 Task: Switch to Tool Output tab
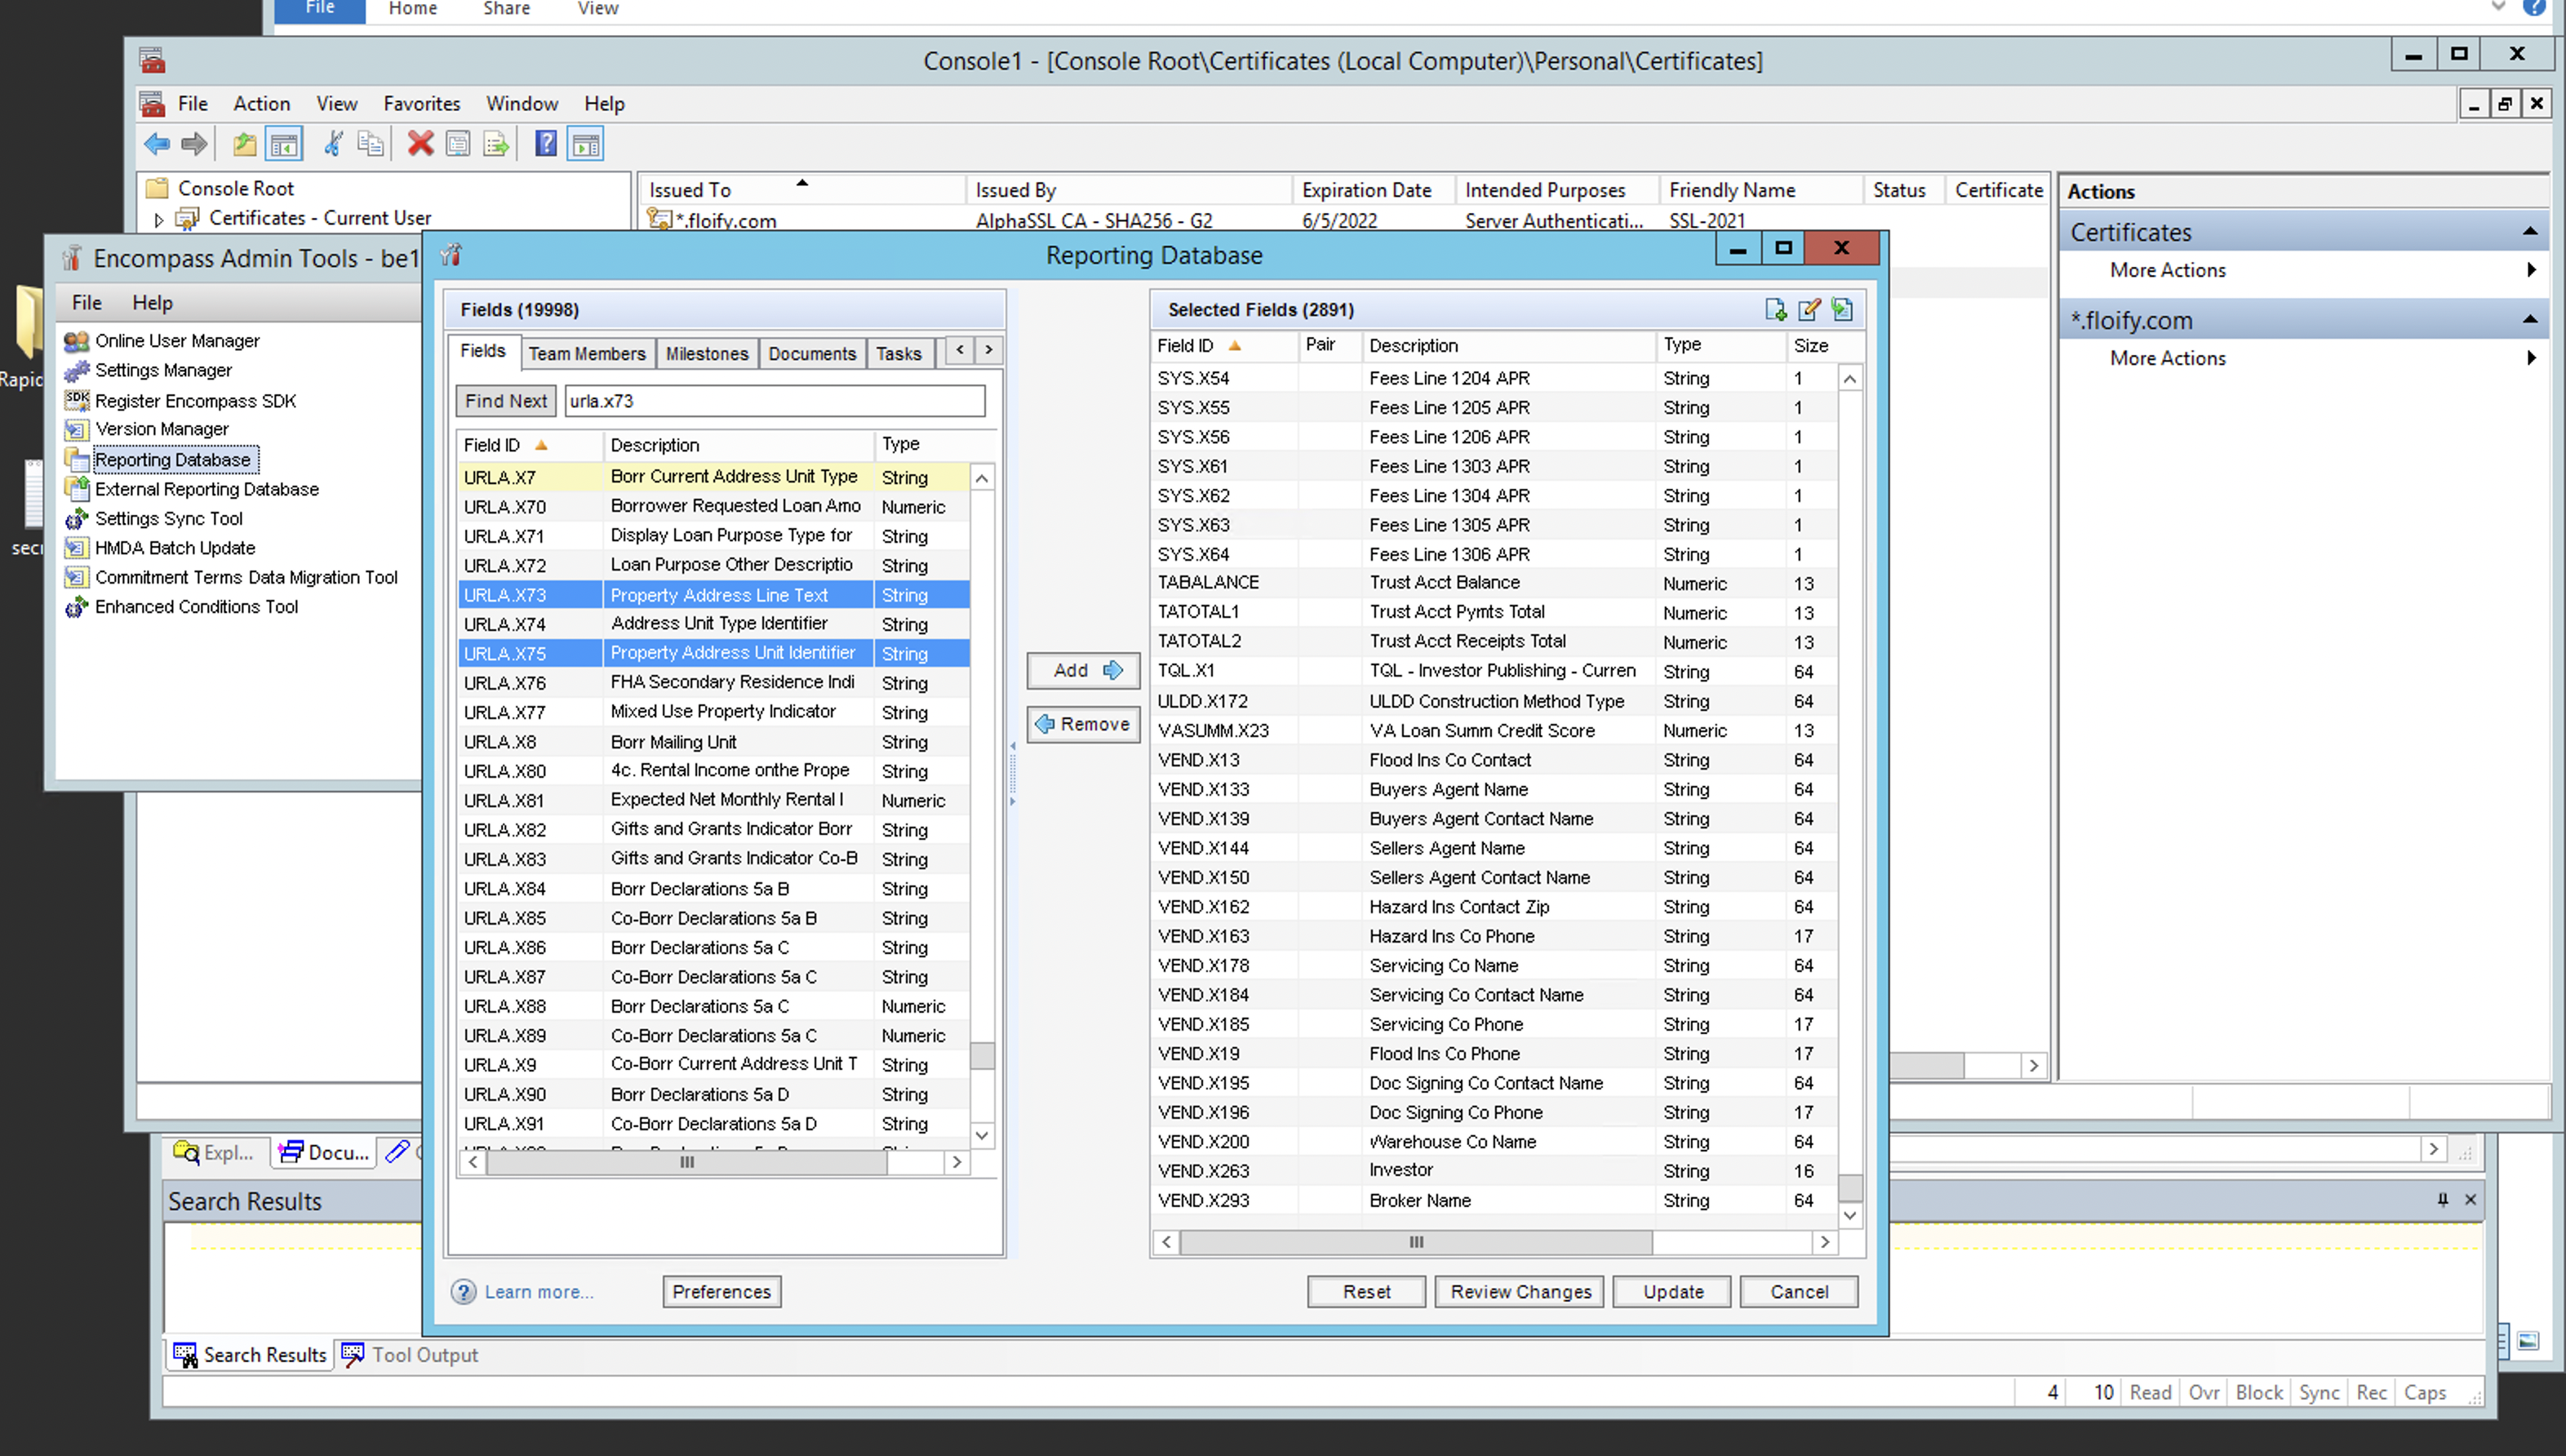(411, 1355)
